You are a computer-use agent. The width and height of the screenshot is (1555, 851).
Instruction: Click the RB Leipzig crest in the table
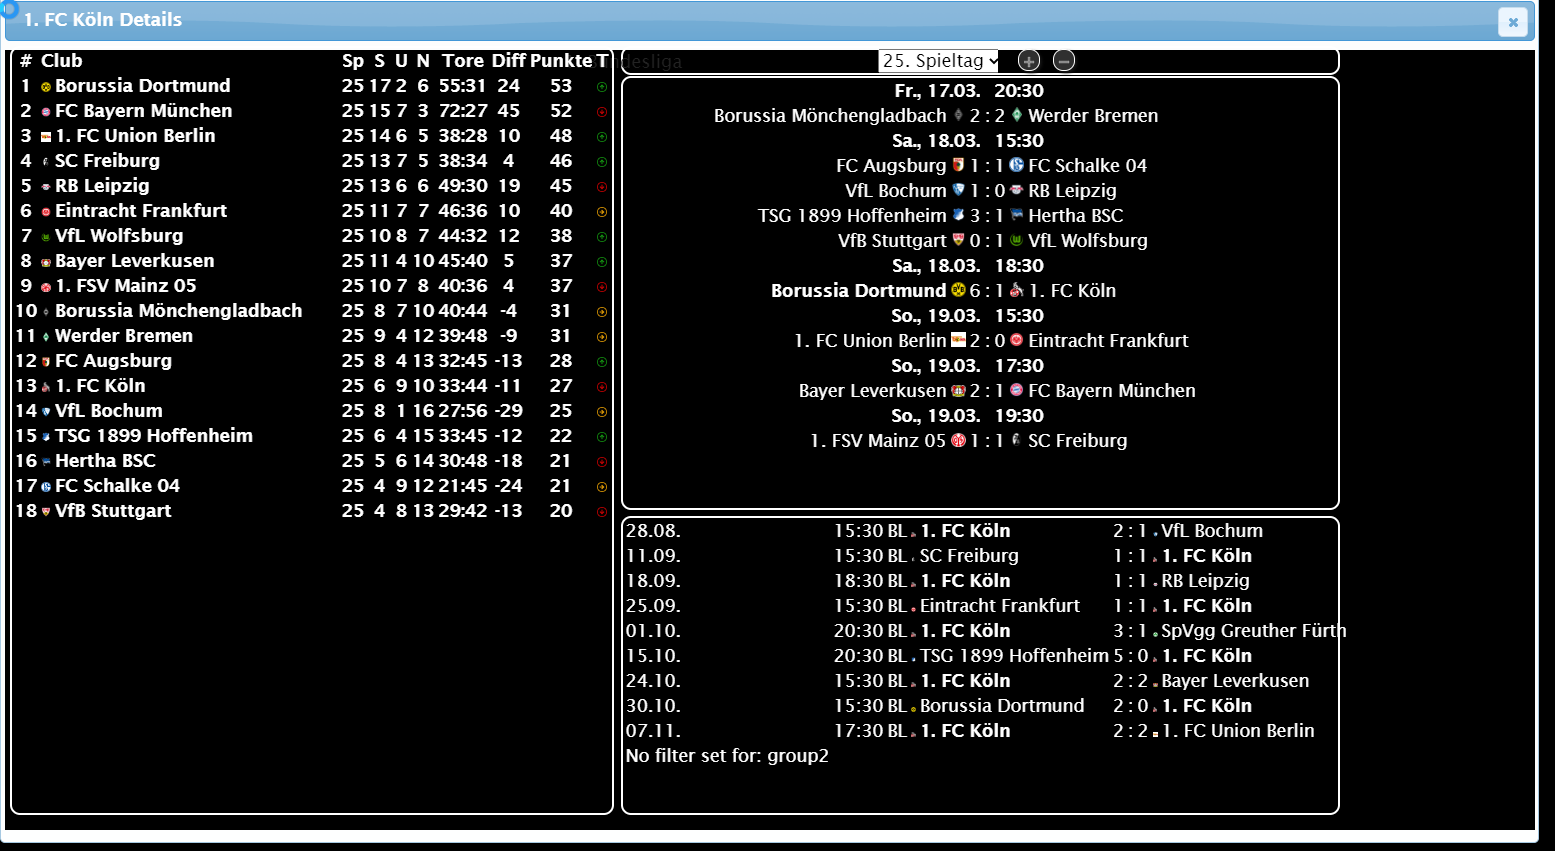(x=46, y=187)
